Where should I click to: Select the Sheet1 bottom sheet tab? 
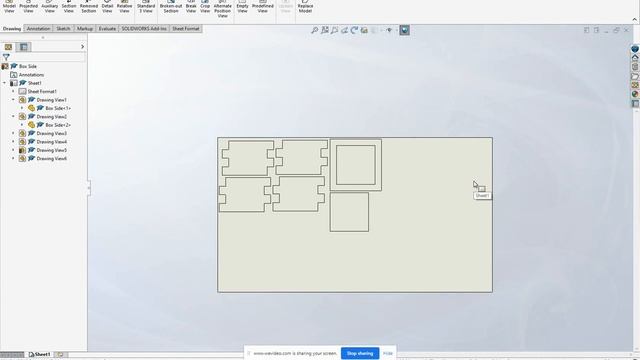tap(40, 354)
